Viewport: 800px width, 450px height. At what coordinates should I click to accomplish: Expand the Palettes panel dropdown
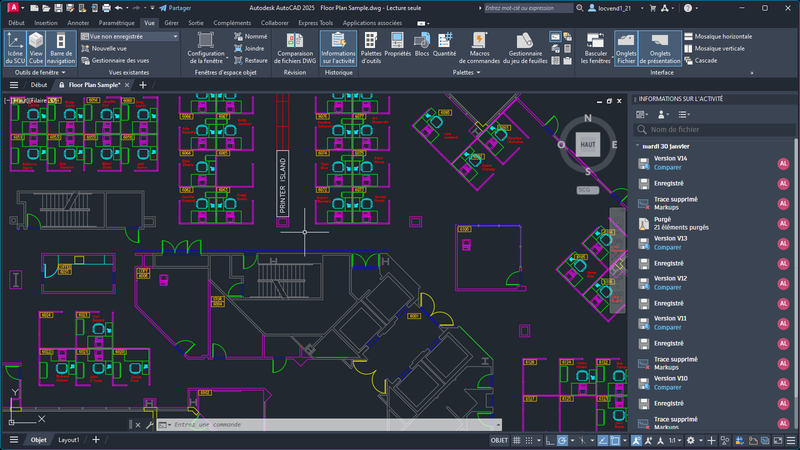[466, 72]
